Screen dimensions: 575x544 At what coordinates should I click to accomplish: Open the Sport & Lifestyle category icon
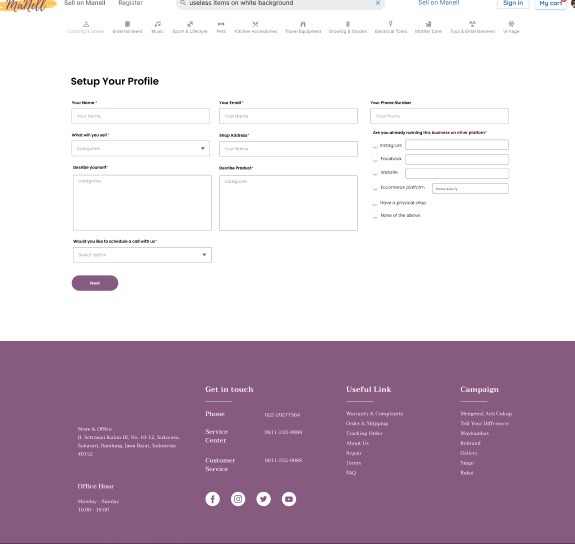pyautogui.click(x=190, y=24)
